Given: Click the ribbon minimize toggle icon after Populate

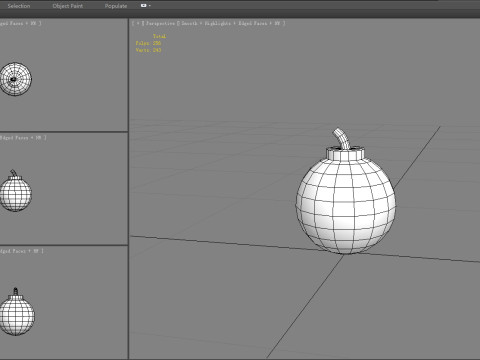Looking at the screenshot, I should tap(144, 6).
